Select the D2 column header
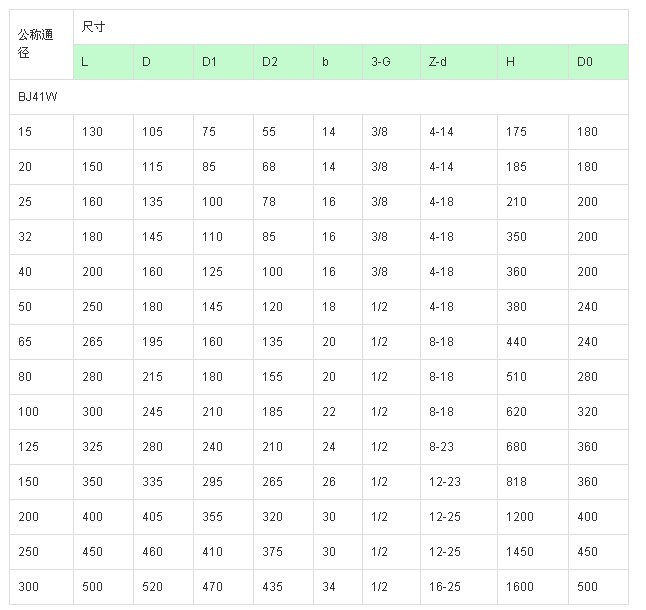 270,62
